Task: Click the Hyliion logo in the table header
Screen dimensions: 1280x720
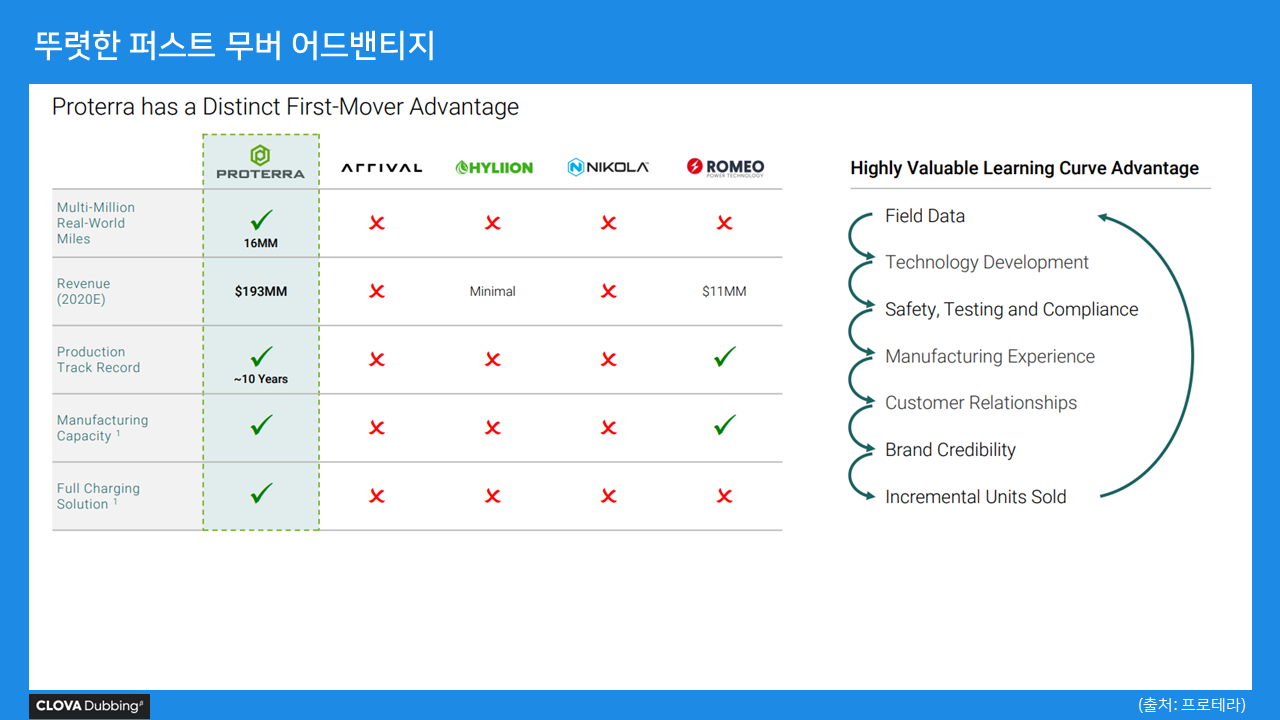Action: pyautogui.click(x=494, y=168)
